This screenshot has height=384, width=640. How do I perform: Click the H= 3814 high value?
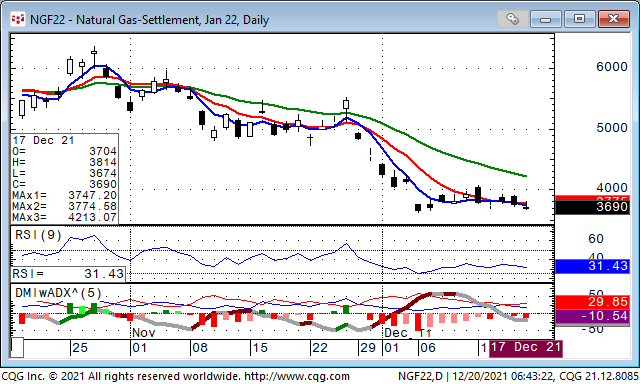coord(64,162)
